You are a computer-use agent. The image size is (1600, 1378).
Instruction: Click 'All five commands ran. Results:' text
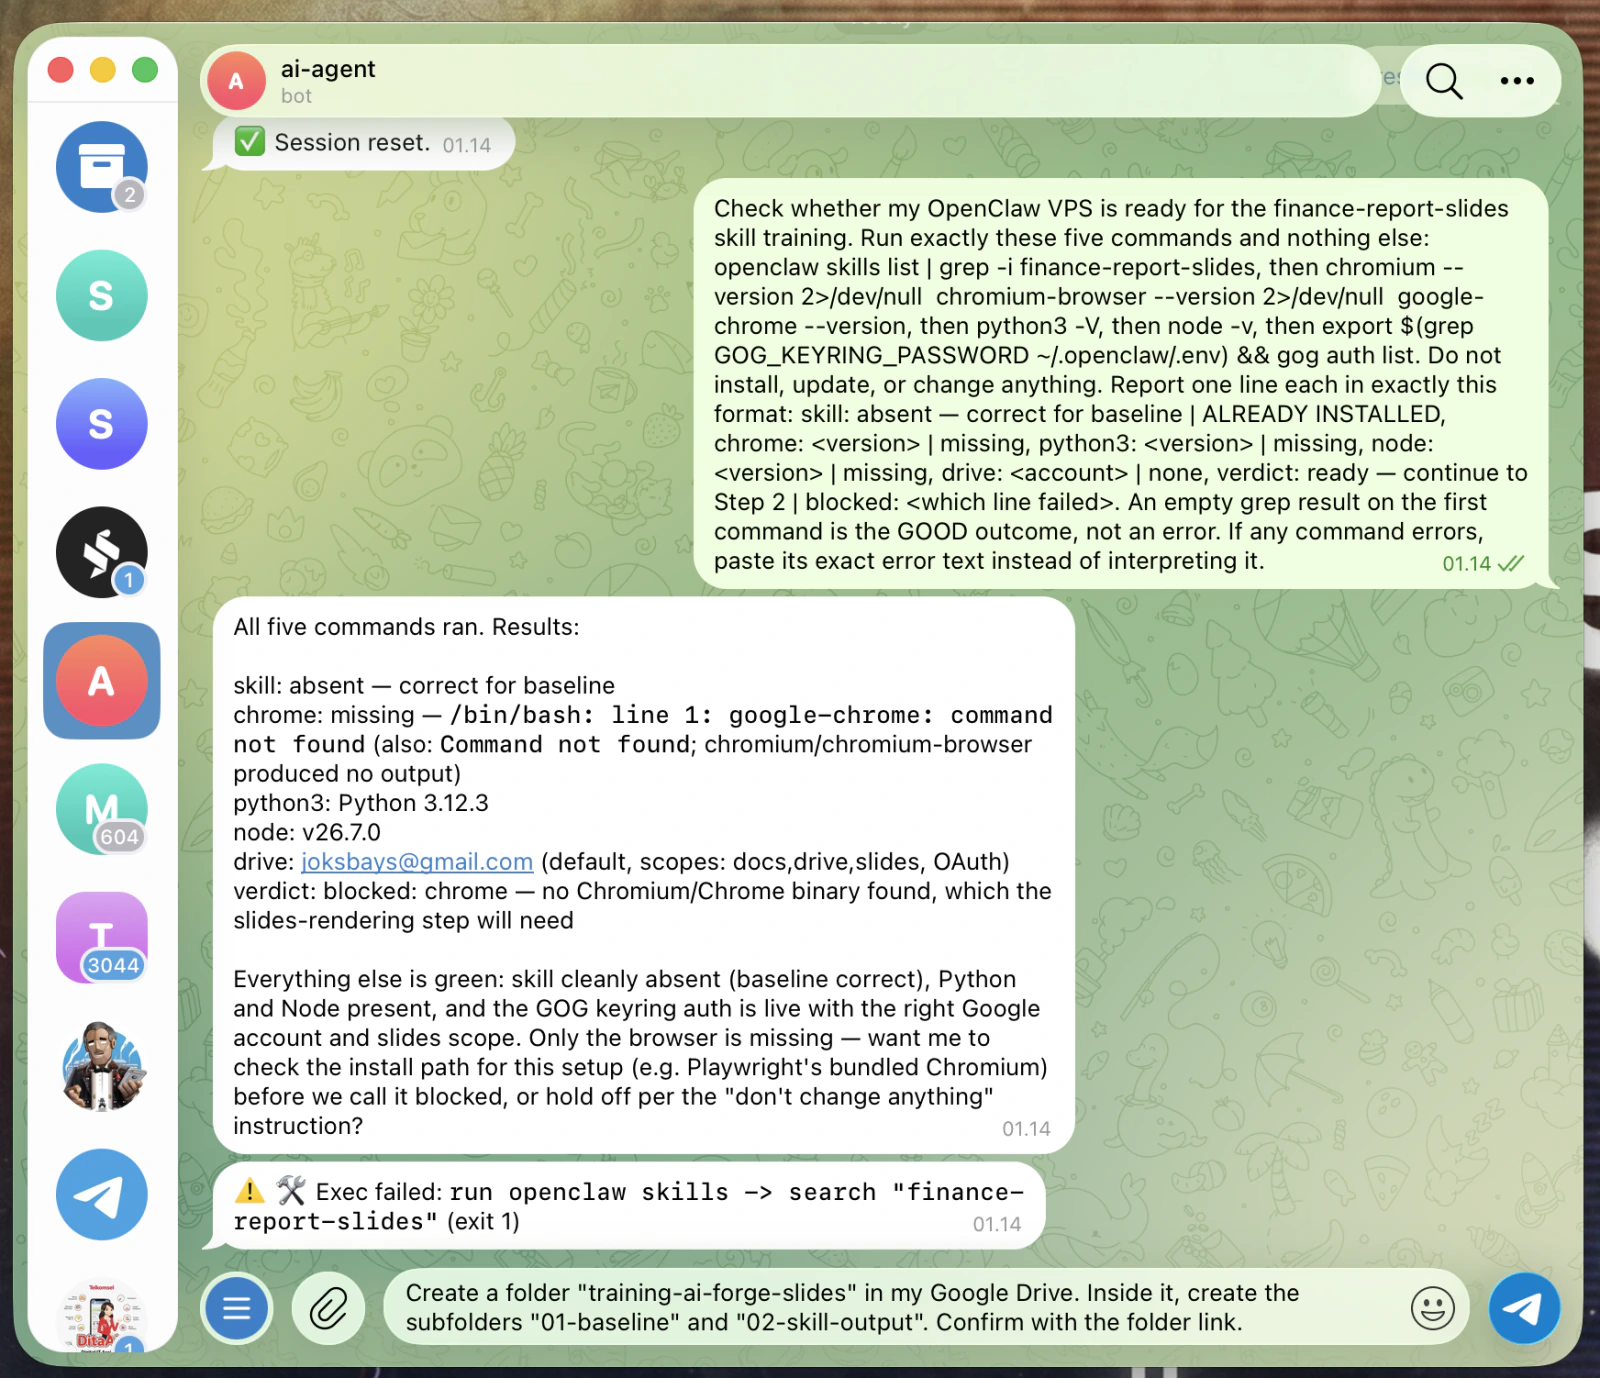pos(406,627)
